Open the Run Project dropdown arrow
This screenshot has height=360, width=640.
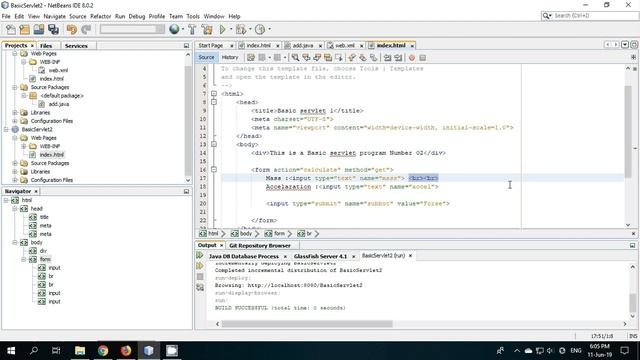(231, 29)
